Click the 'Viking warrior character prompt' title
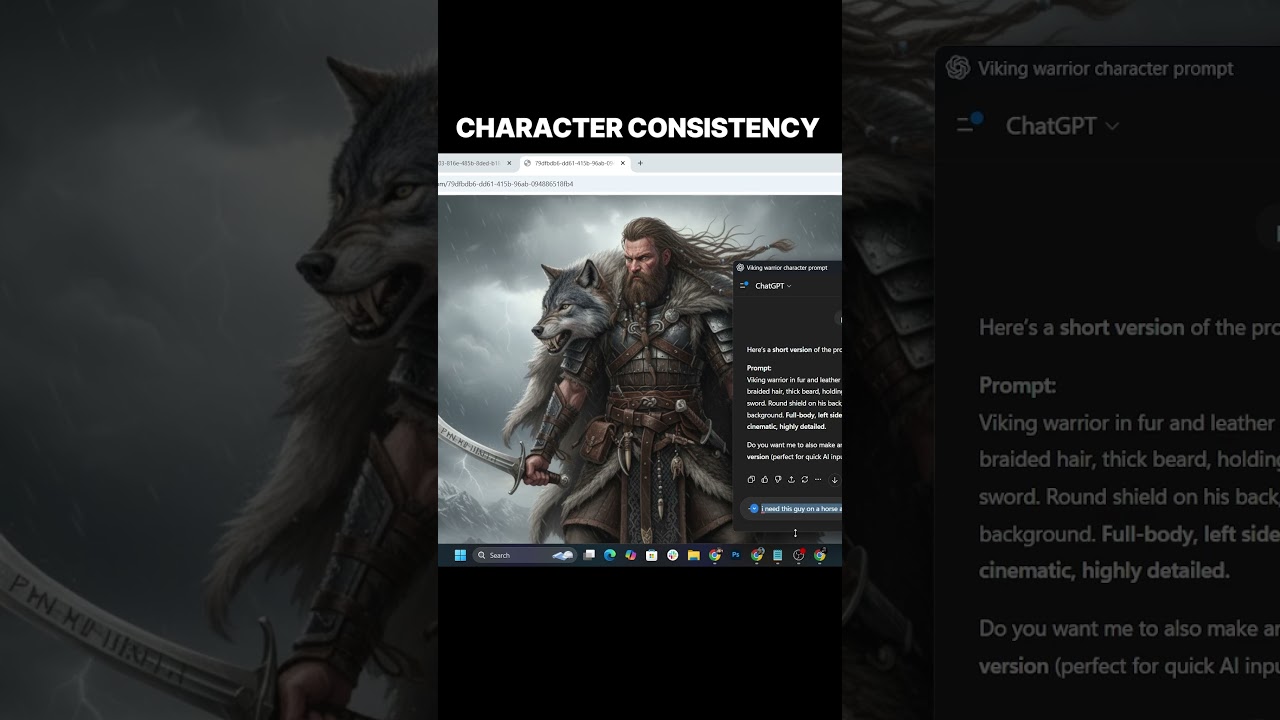This screenshot has width=1280, height=720. click(787, 268)
